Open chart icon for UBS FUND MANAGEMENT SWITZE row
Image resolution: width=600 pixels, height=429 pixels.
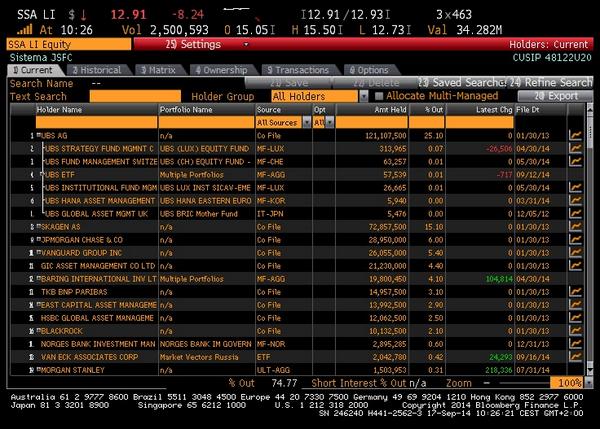[x=575, y=161]
